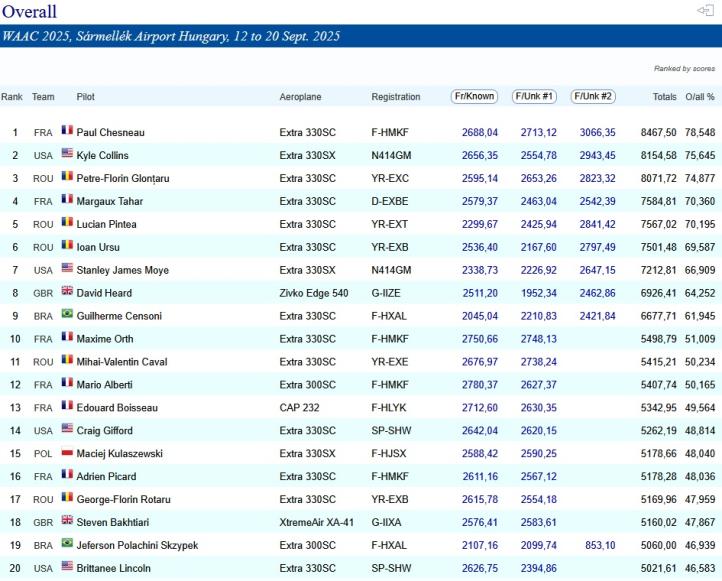
Task: Click the French flag beside Paul Chesneau
Action: 67,131
